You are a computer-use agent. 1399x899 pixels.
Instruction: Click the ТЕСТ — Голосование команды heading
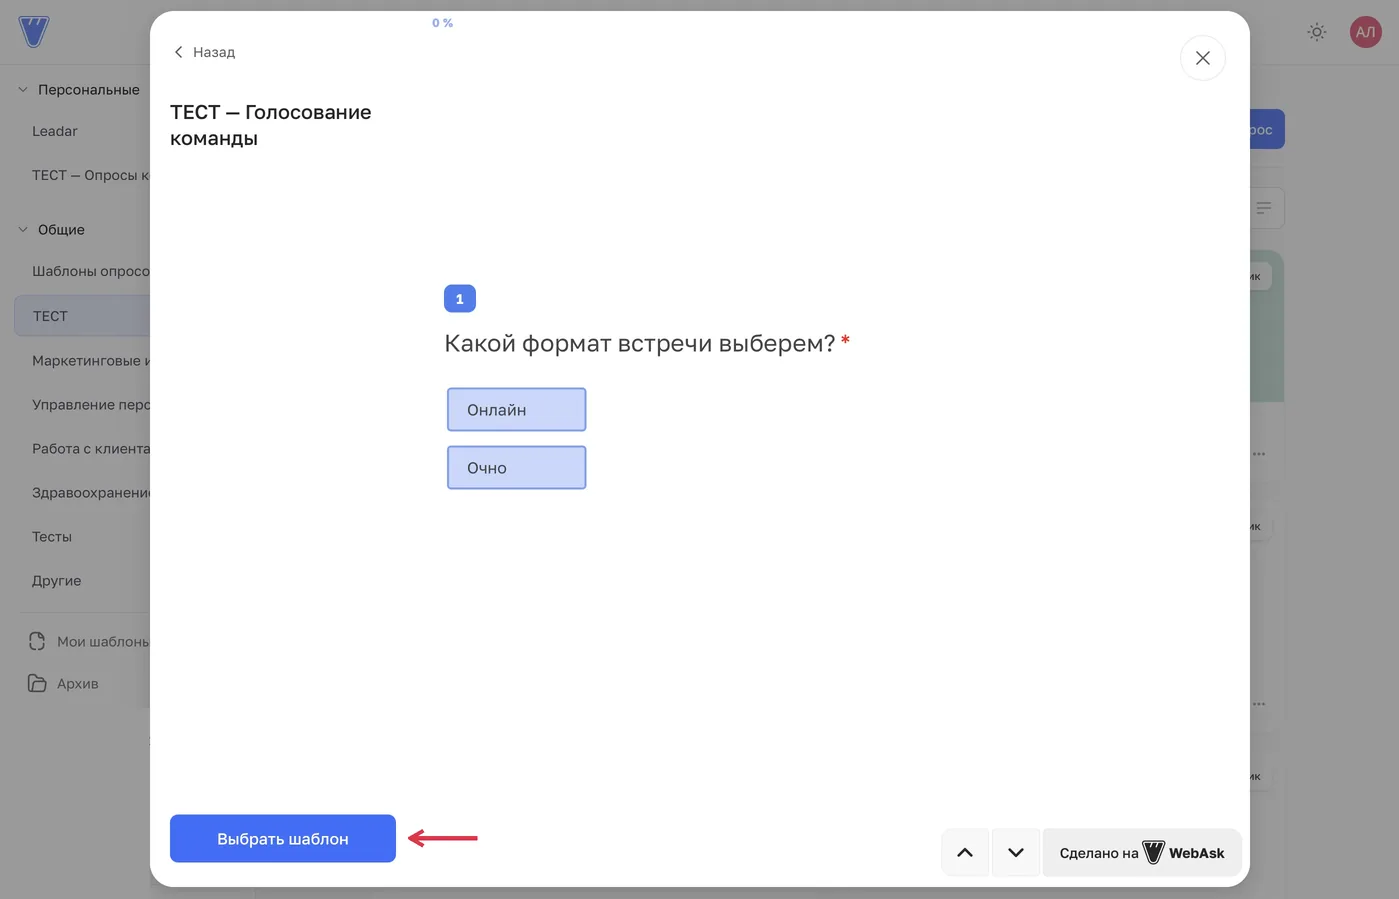click(271, 125)
